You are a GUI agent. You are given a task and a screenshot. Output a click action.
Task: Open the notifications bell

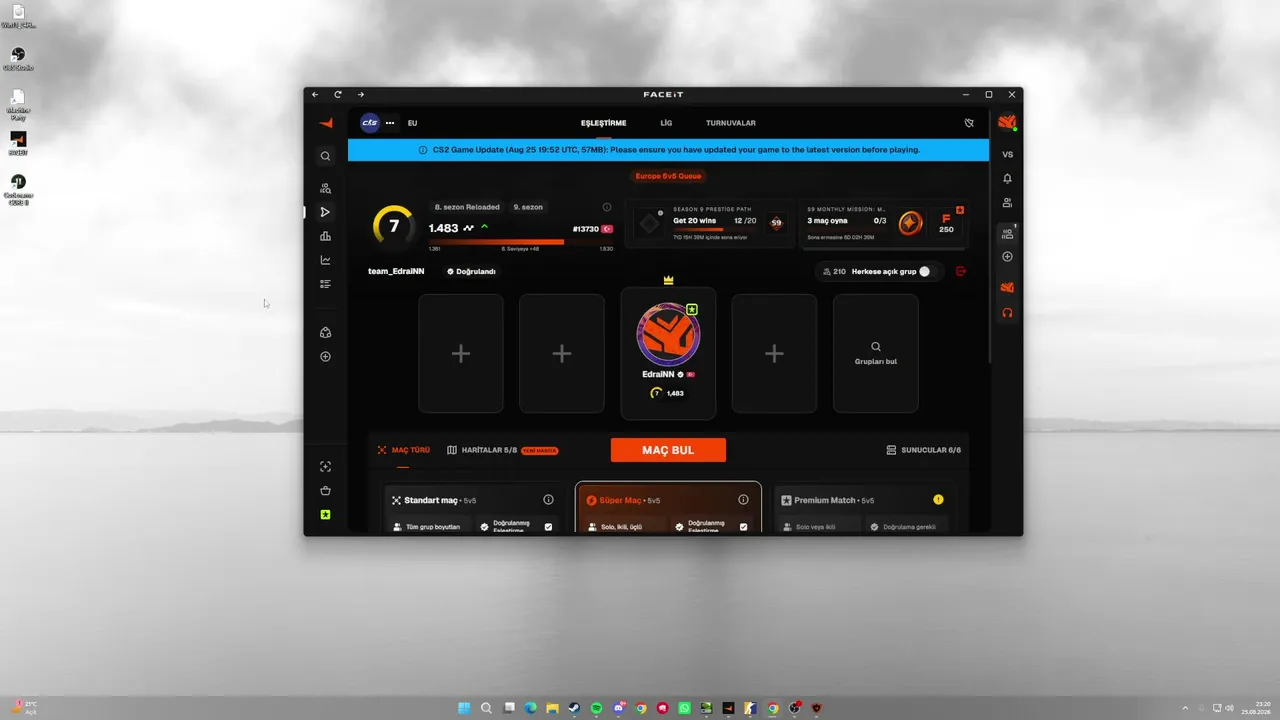tap(1007, 179)
